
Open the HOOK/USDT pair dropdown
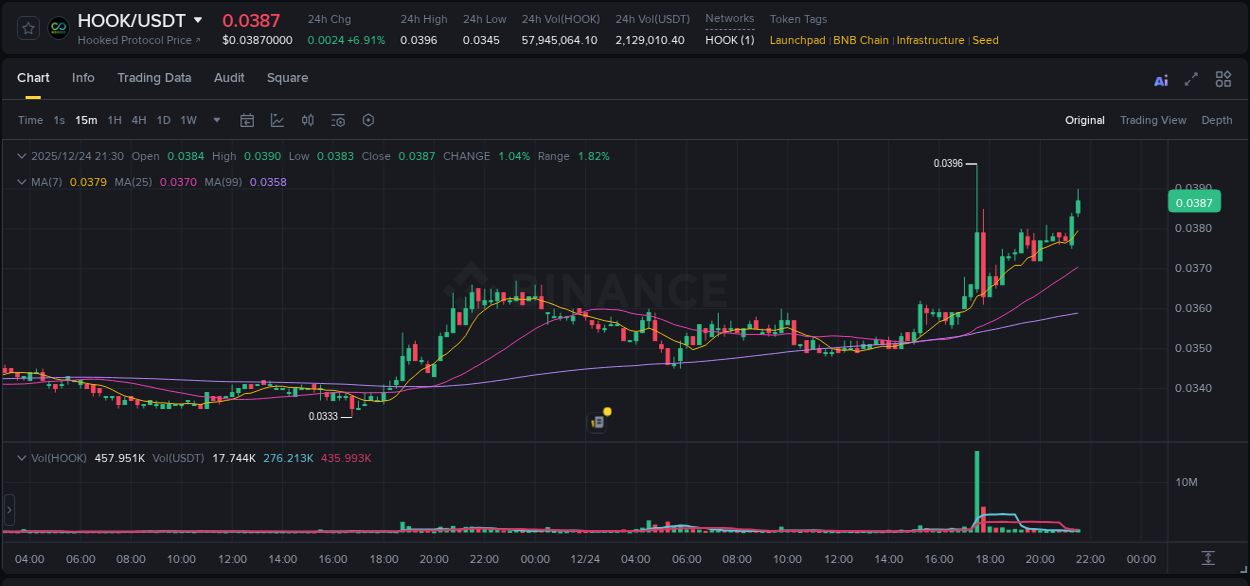198,19
